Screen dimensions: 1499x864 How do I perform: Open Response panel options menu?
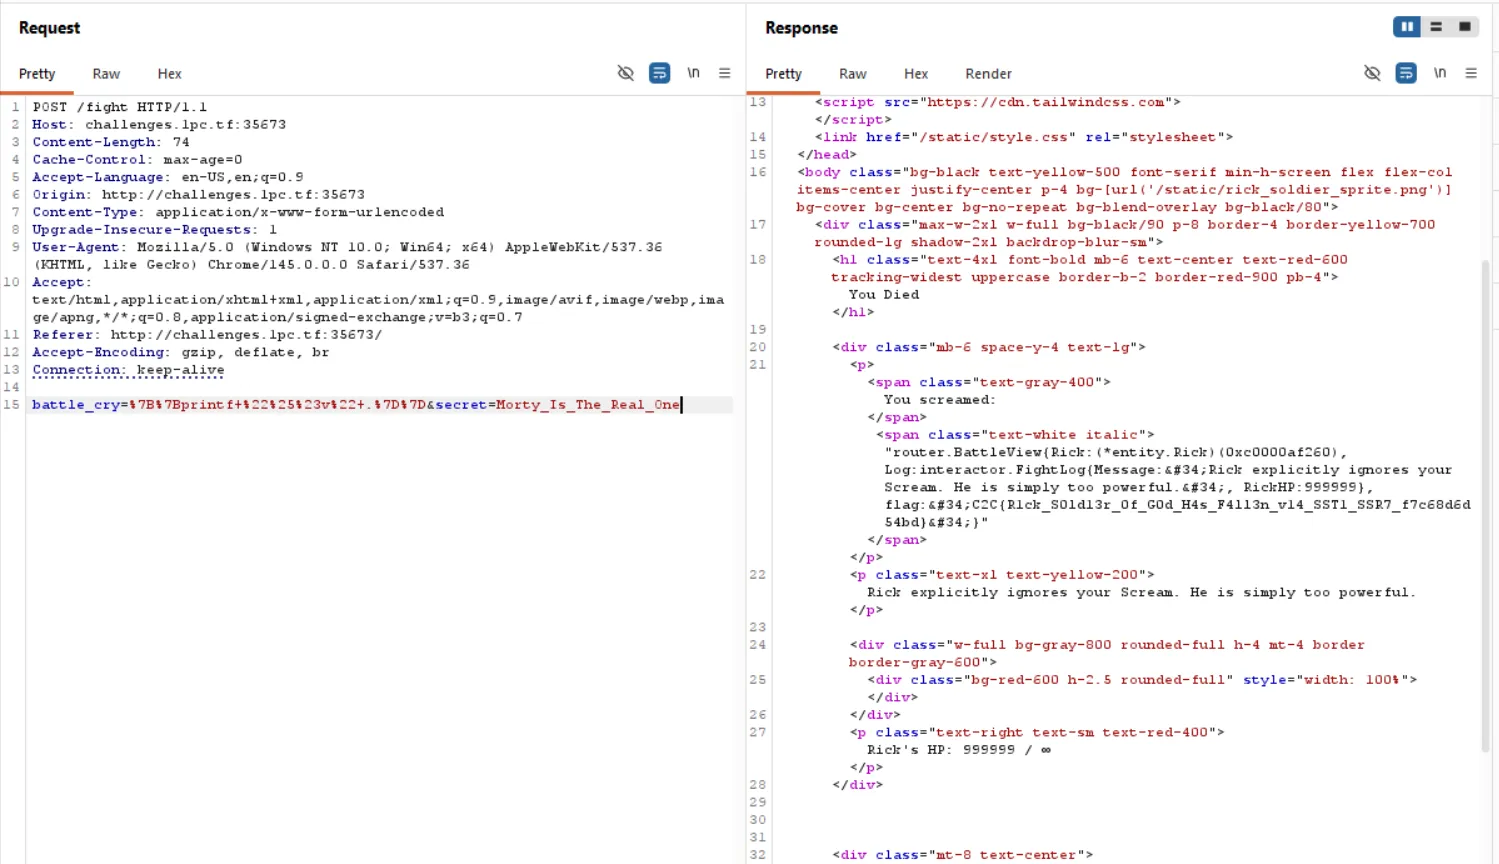point(1471,73)
